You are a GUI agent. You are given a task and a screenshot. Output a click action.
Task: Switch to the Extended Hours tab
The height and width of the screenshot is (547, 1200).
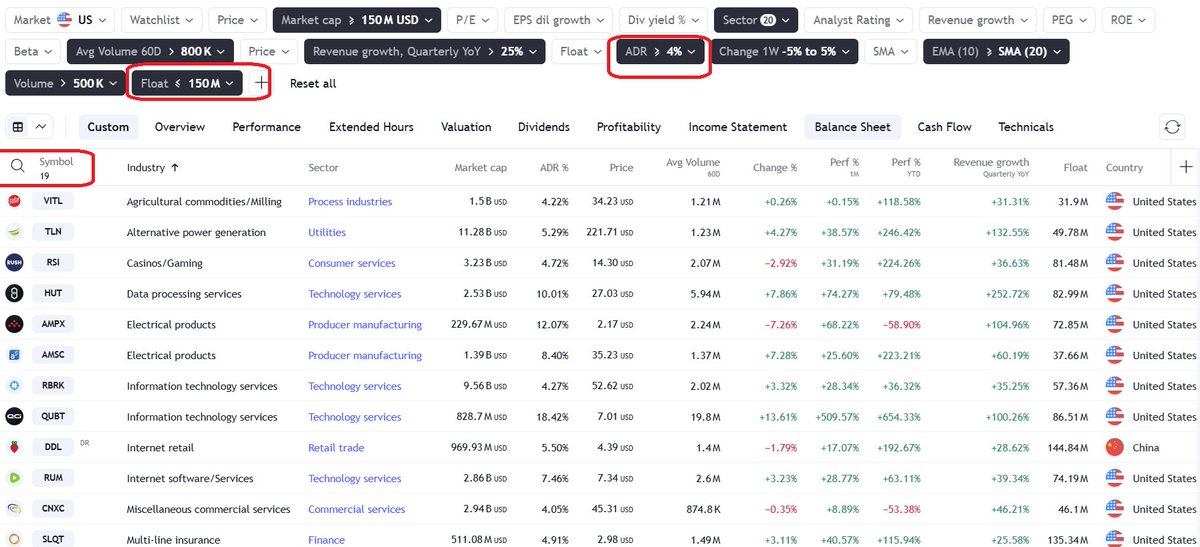371,127
